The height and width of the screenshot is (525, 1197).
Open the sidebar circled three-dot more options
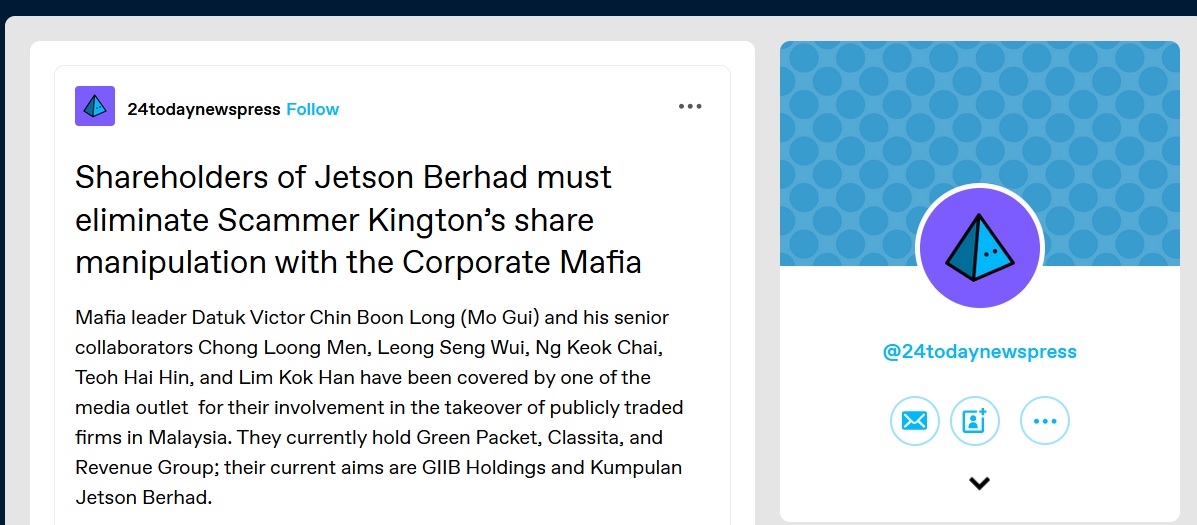(x=1044, y=421)
